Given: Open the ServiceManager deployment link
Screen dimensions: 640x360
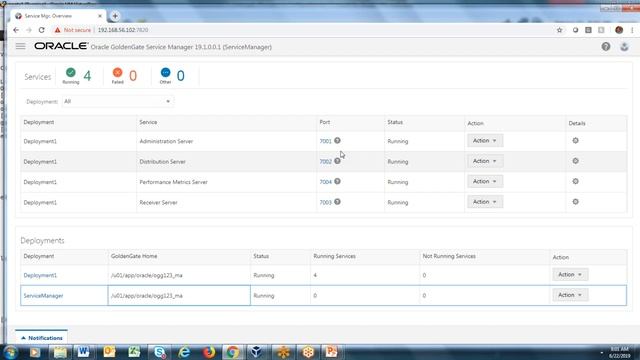Looking at the screenshot, I should coord(43,296).
